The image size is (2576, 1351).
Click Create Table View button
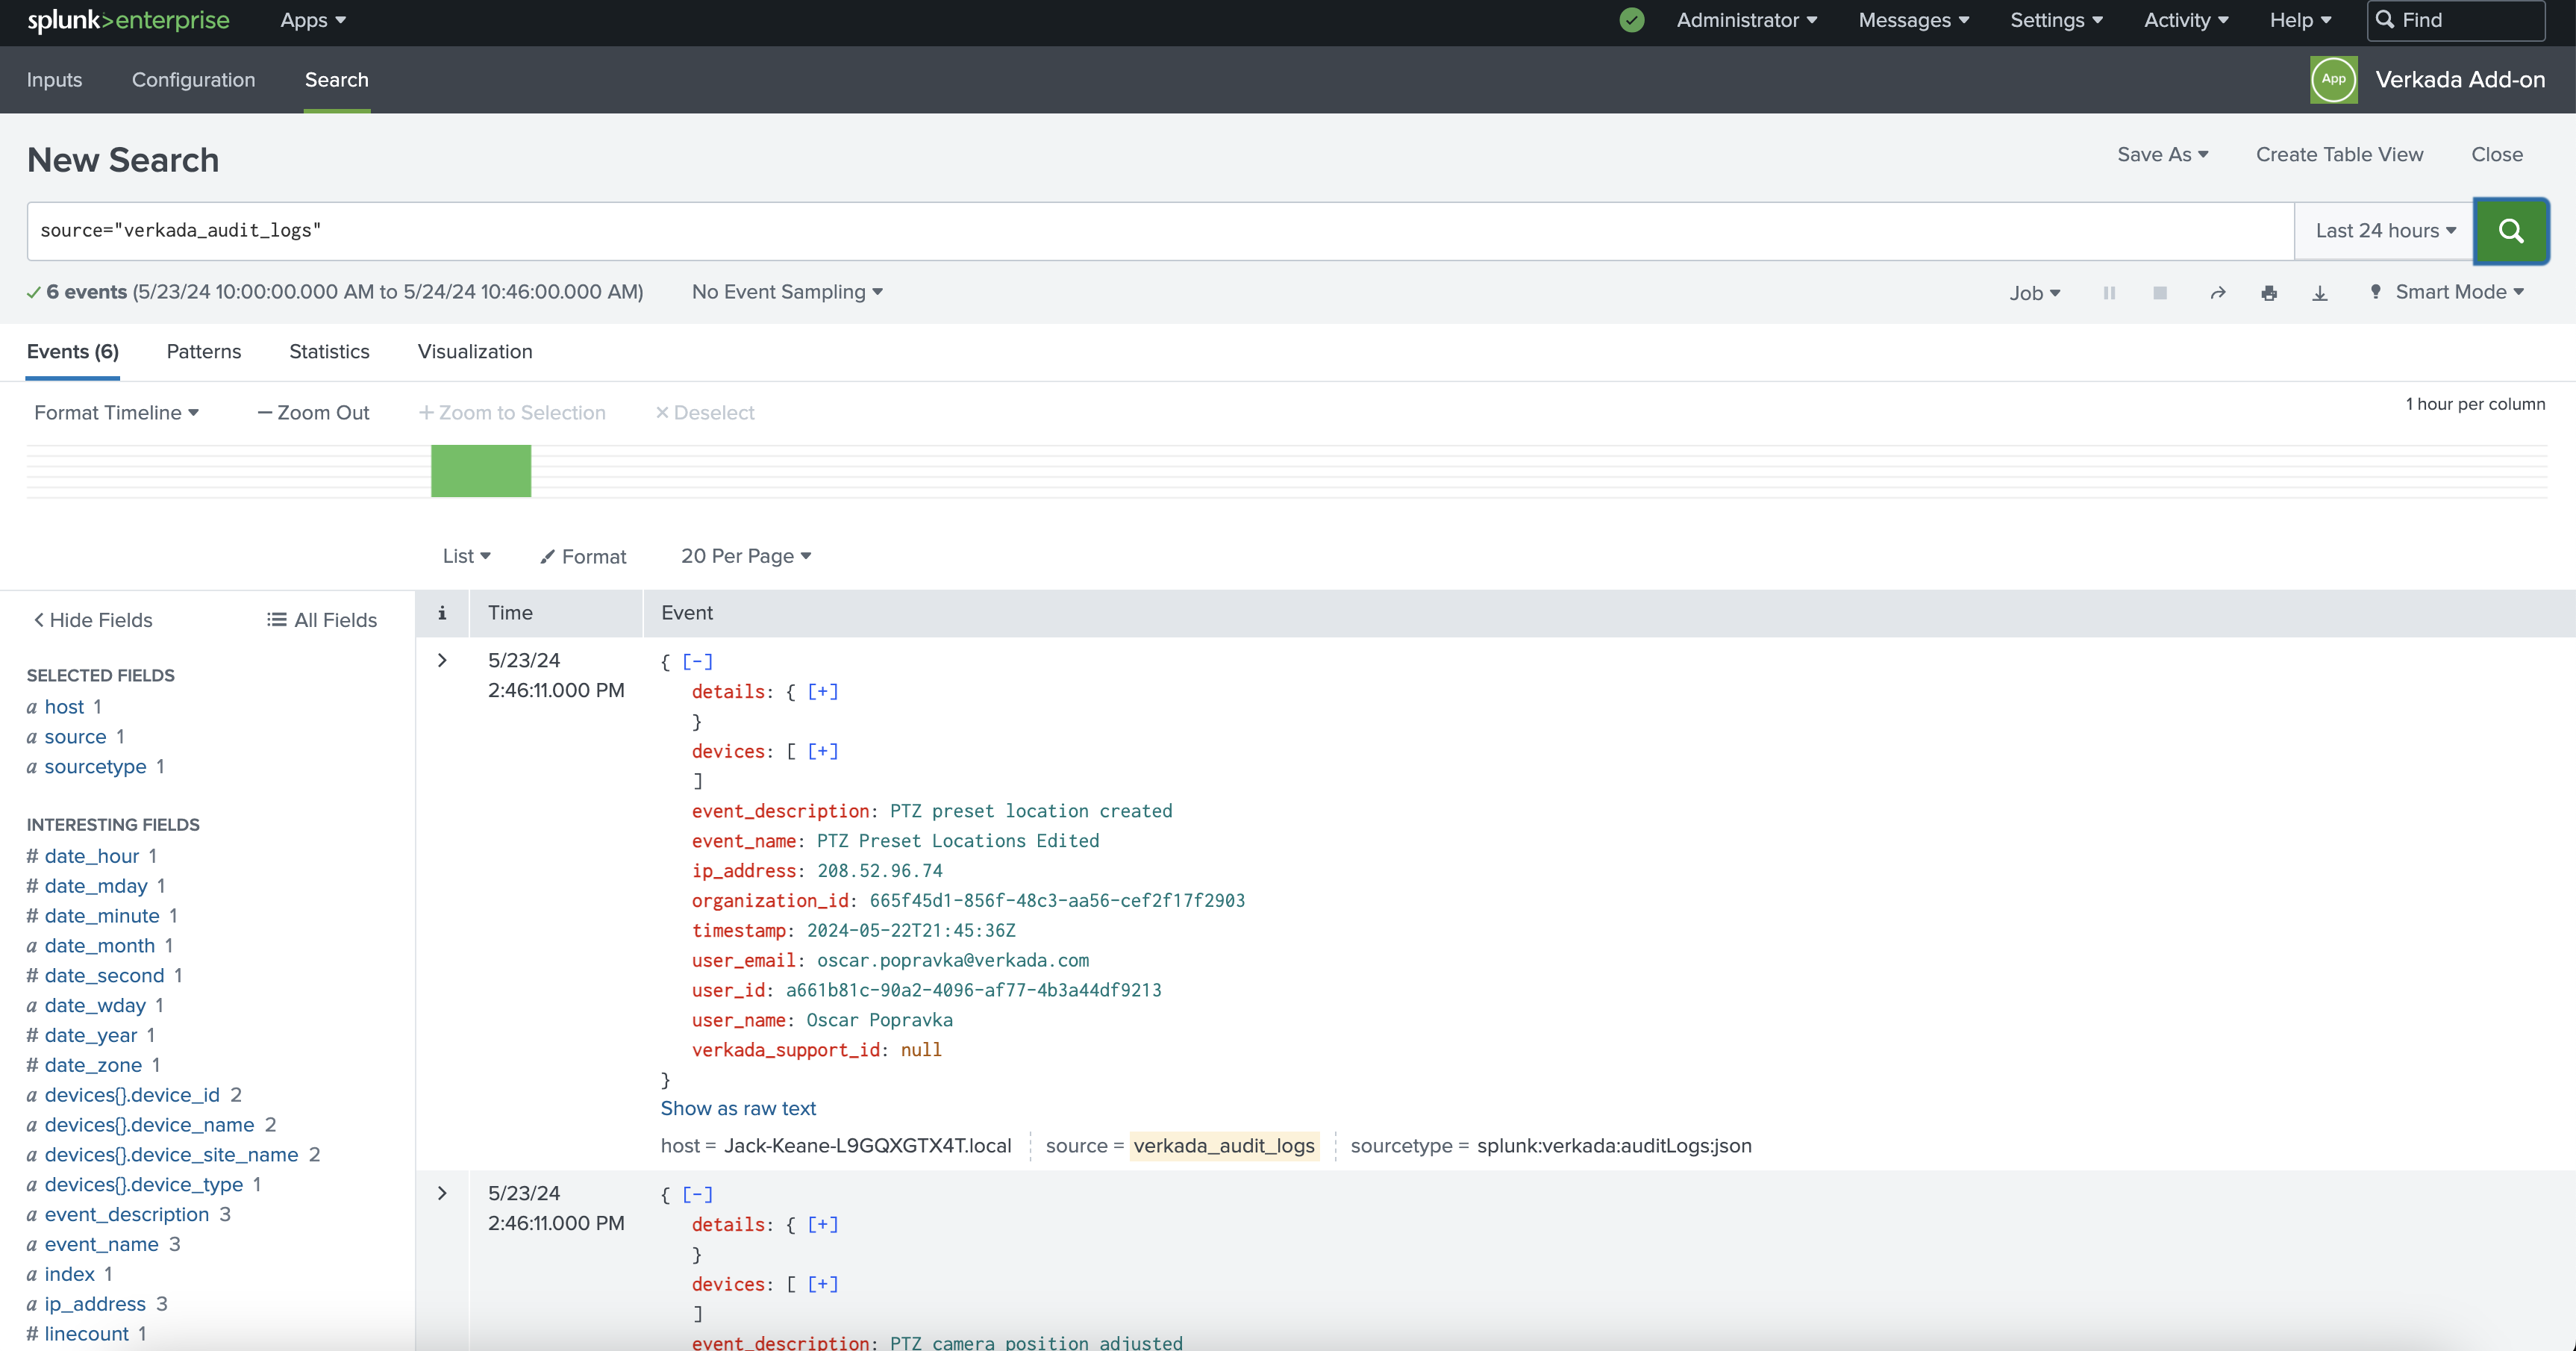pyautogui.click(x=2339, y=155)
